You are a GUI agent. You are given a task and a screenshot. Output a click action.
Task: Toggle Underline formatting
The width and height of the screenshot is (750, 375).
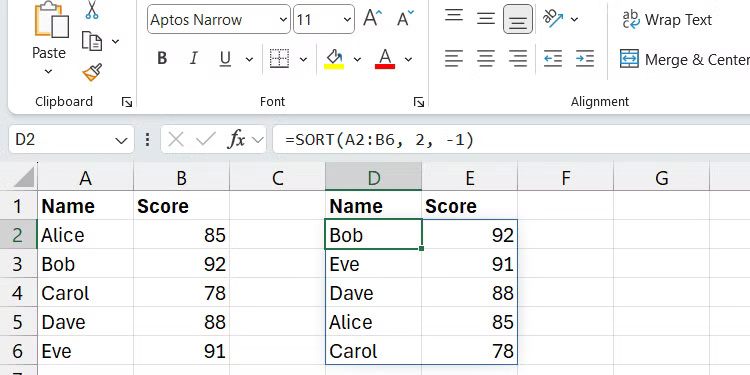coord(225,59)
